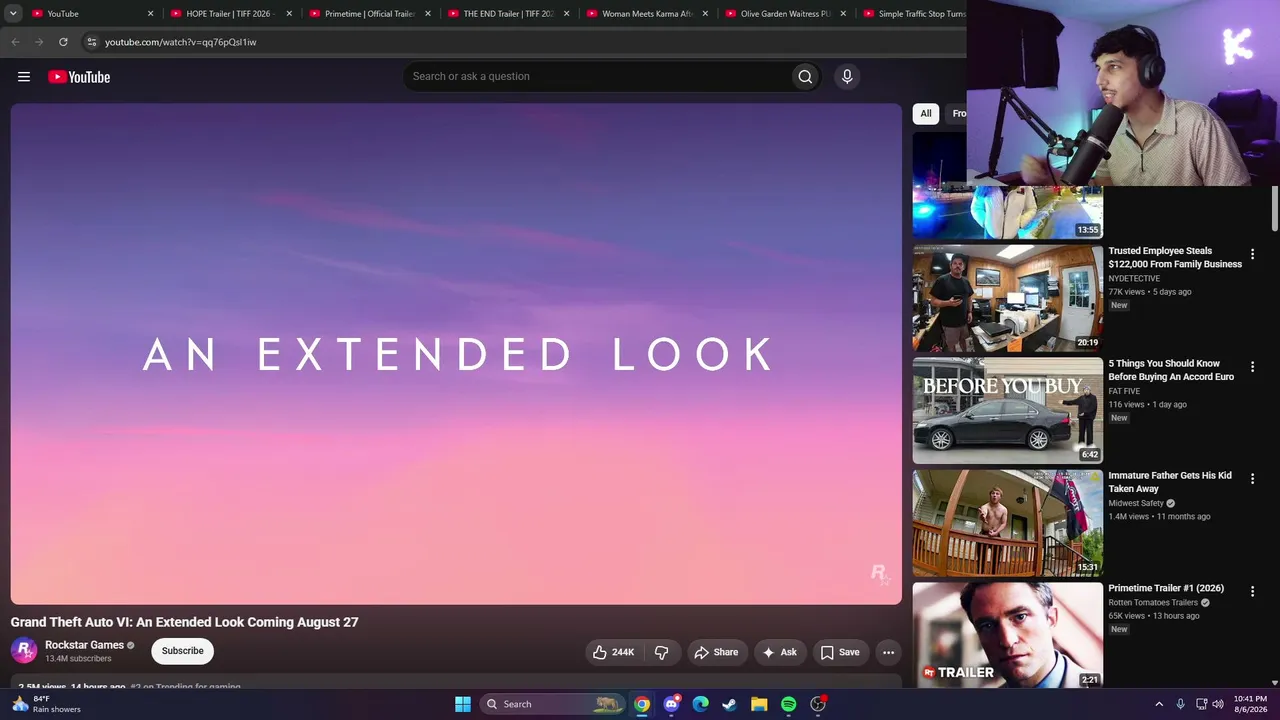
Task: Start voice search with the microphone
Action: point(847,77)
